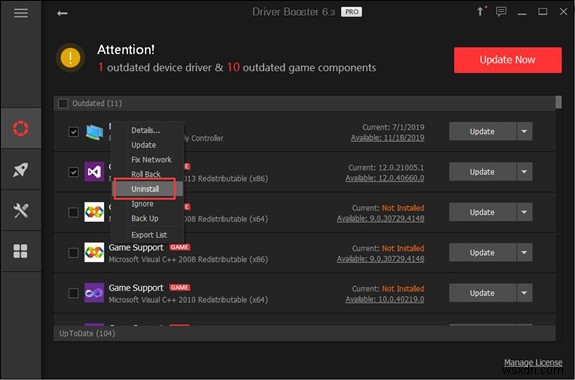Open the hamburger menu
The width and height of the screenshot is (575, 380).
[21, 13]
